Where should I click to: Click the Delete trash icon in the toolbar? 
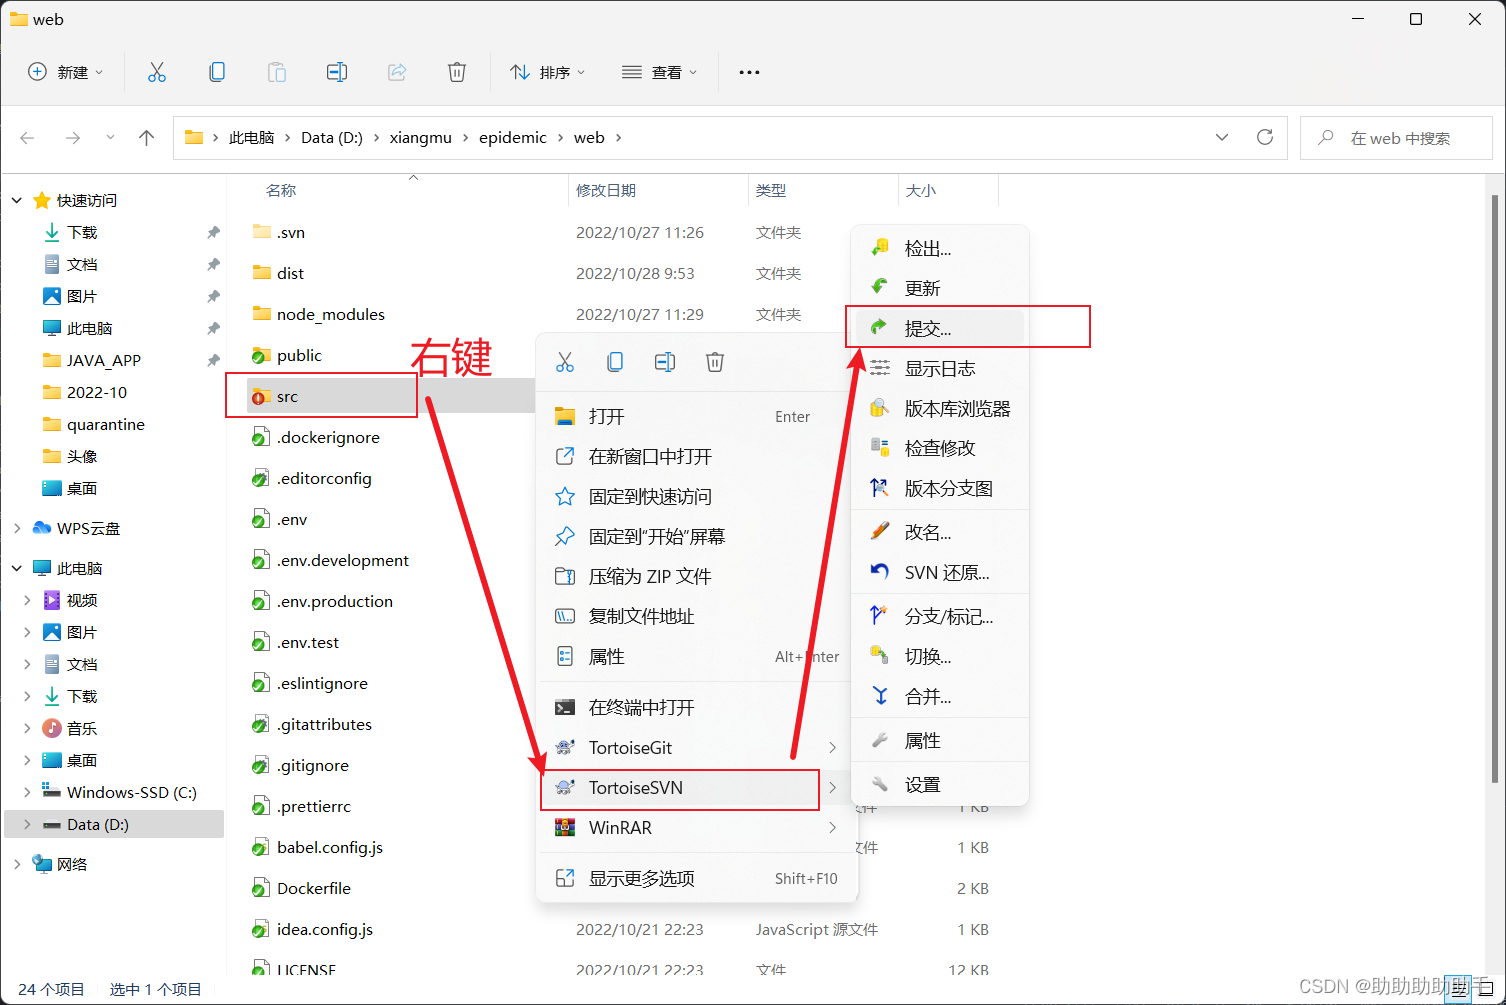457,71
